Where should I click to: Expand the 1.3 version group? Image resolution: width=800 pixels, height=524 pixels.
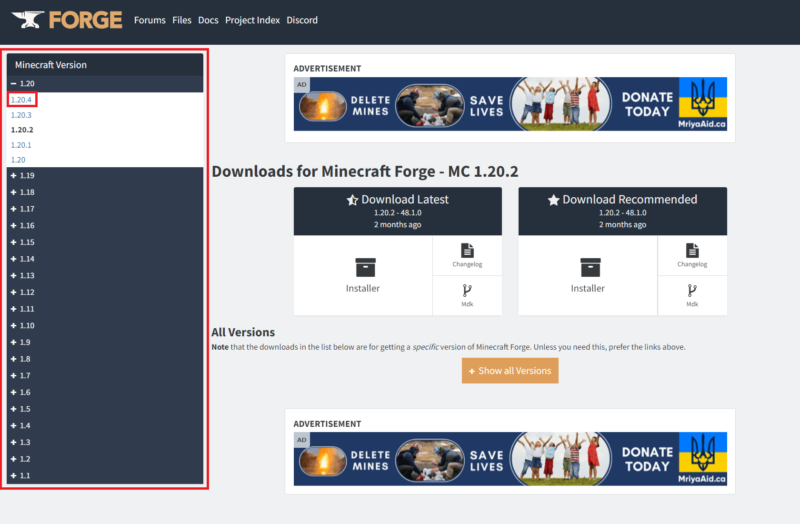[x=105, y=442]
